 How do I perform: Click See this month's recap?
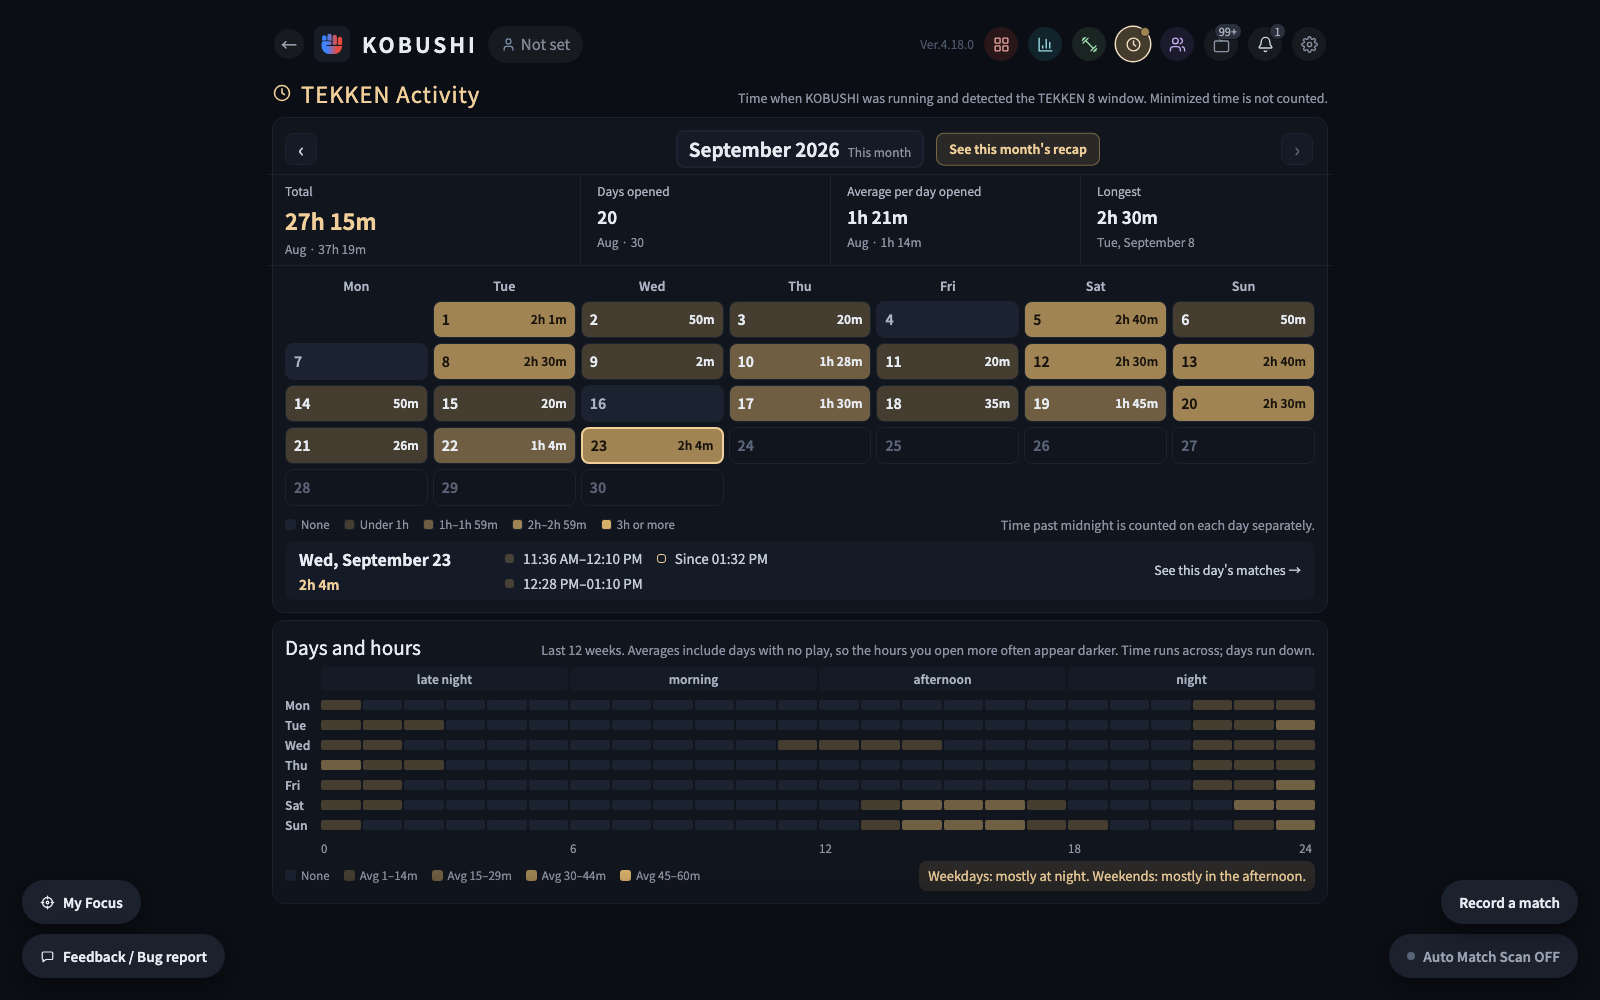[x=1018, y=149]
